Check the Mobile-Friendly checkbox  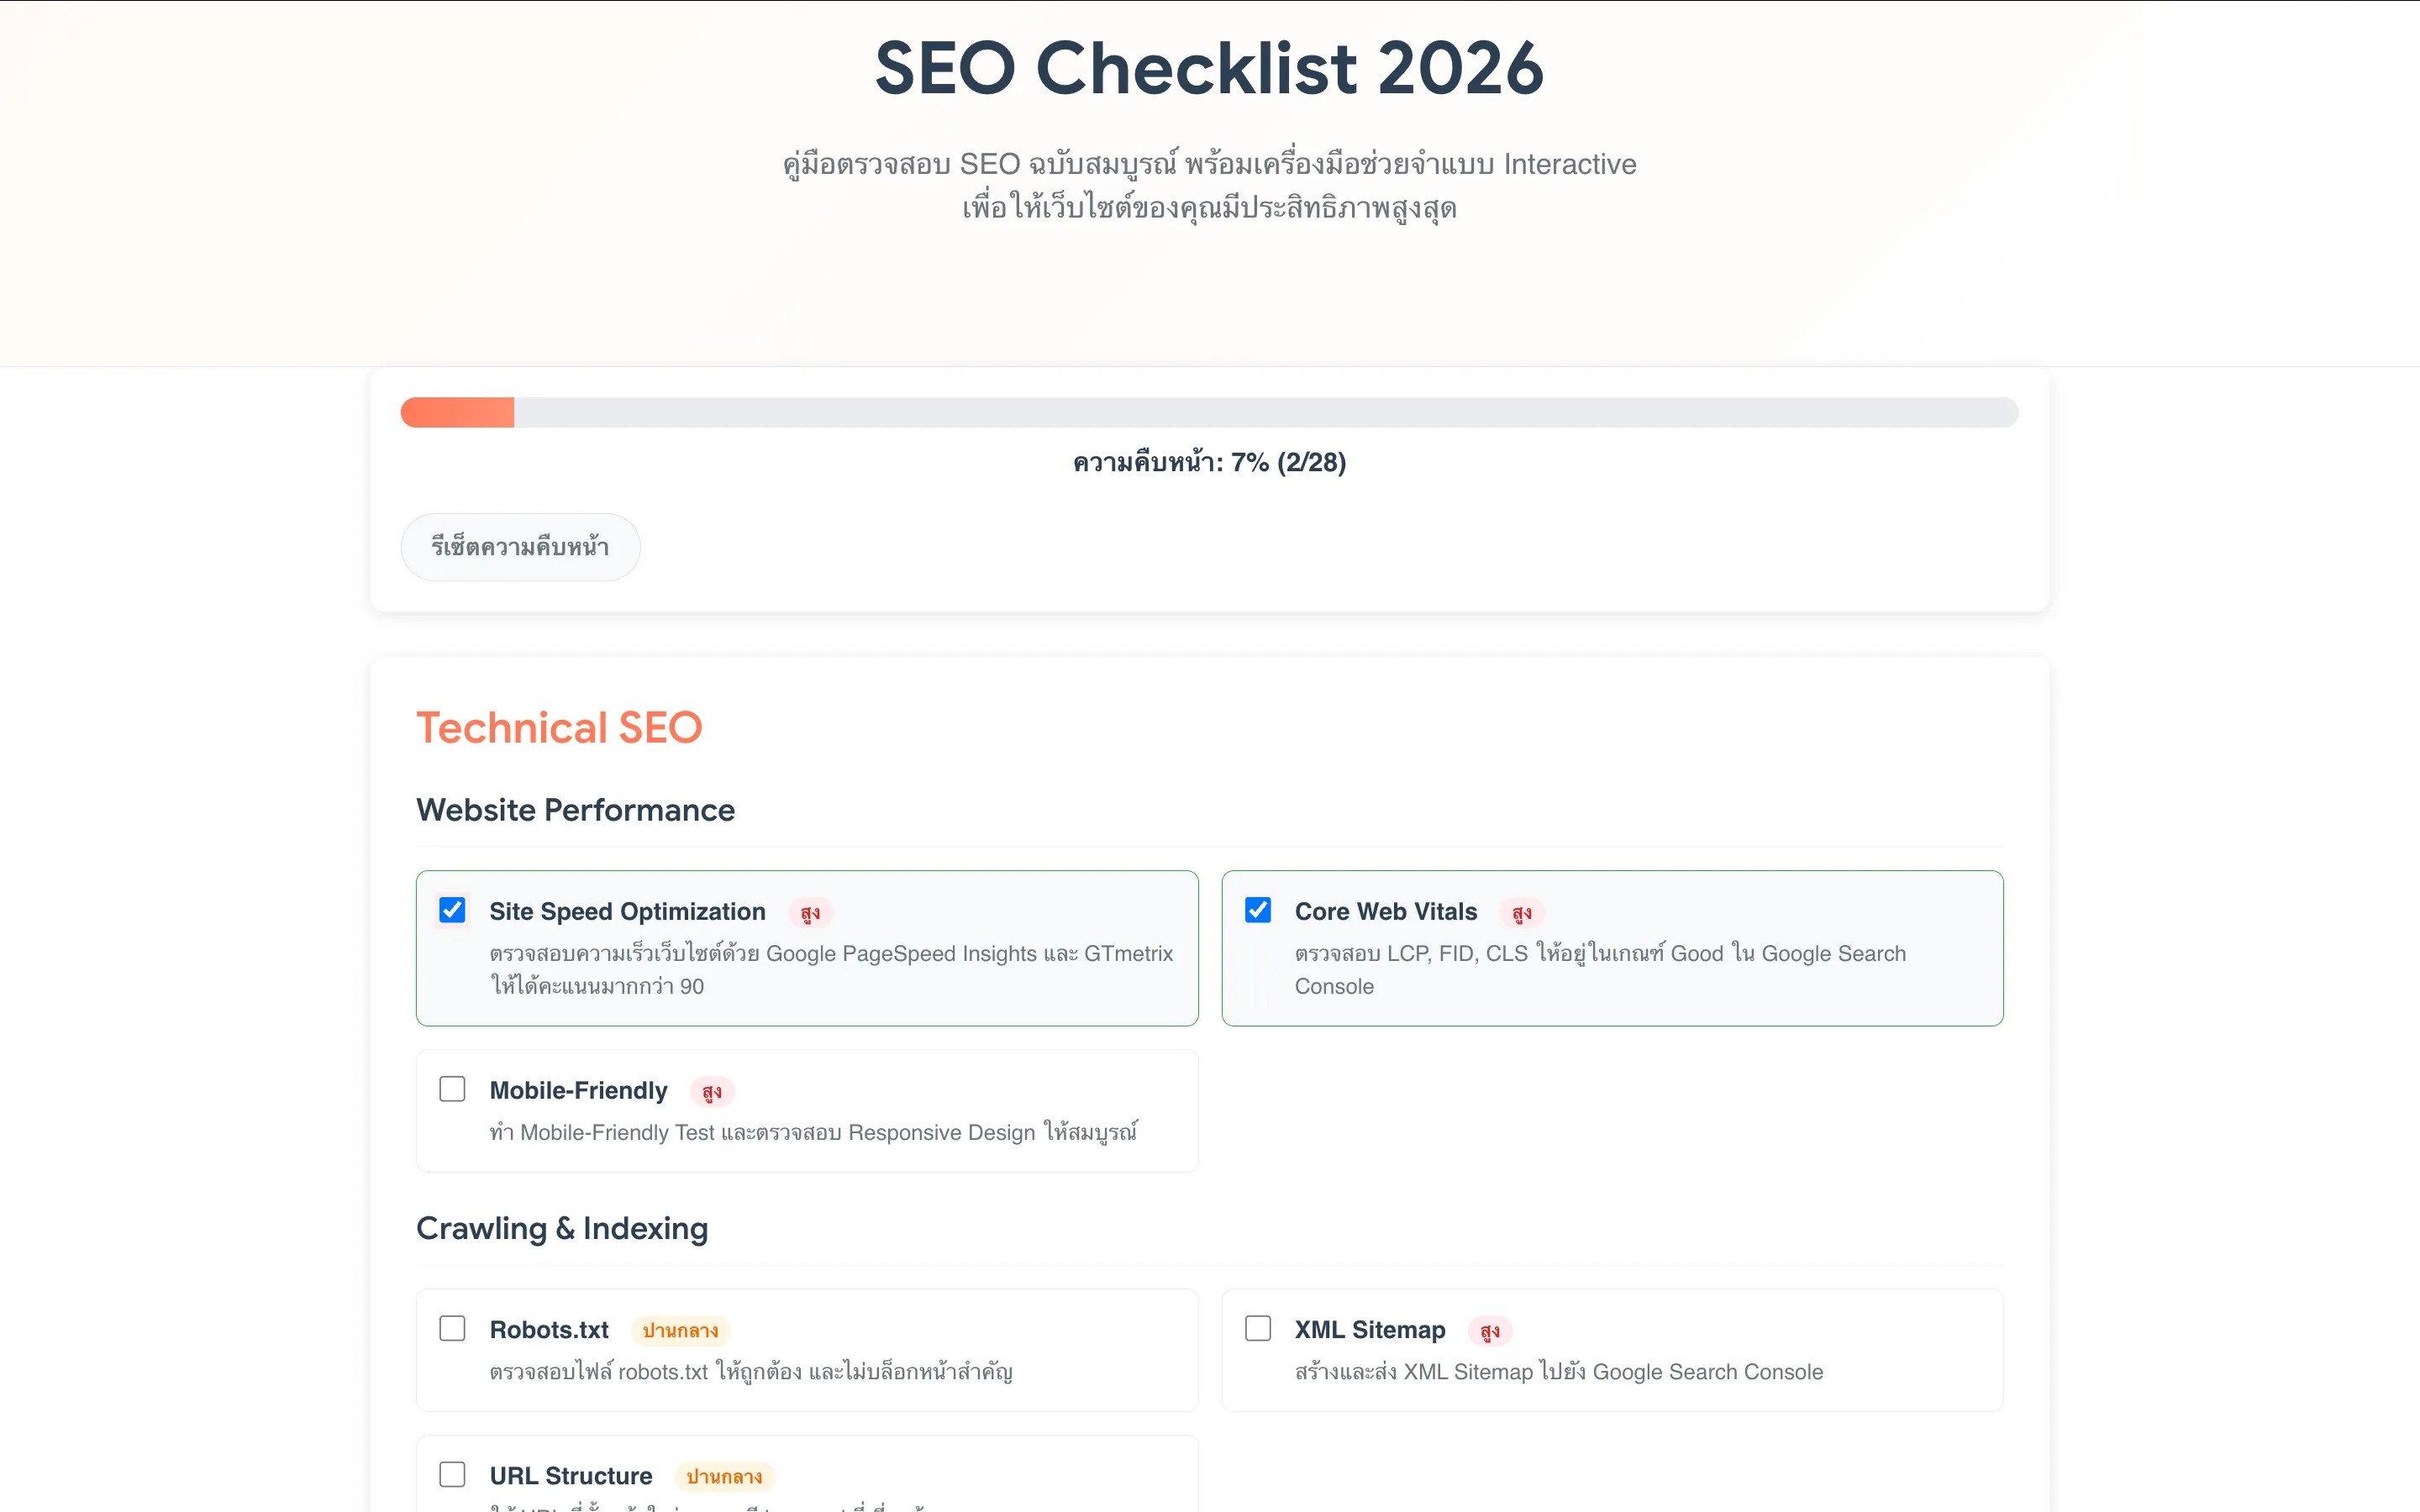click(452, 1089)
